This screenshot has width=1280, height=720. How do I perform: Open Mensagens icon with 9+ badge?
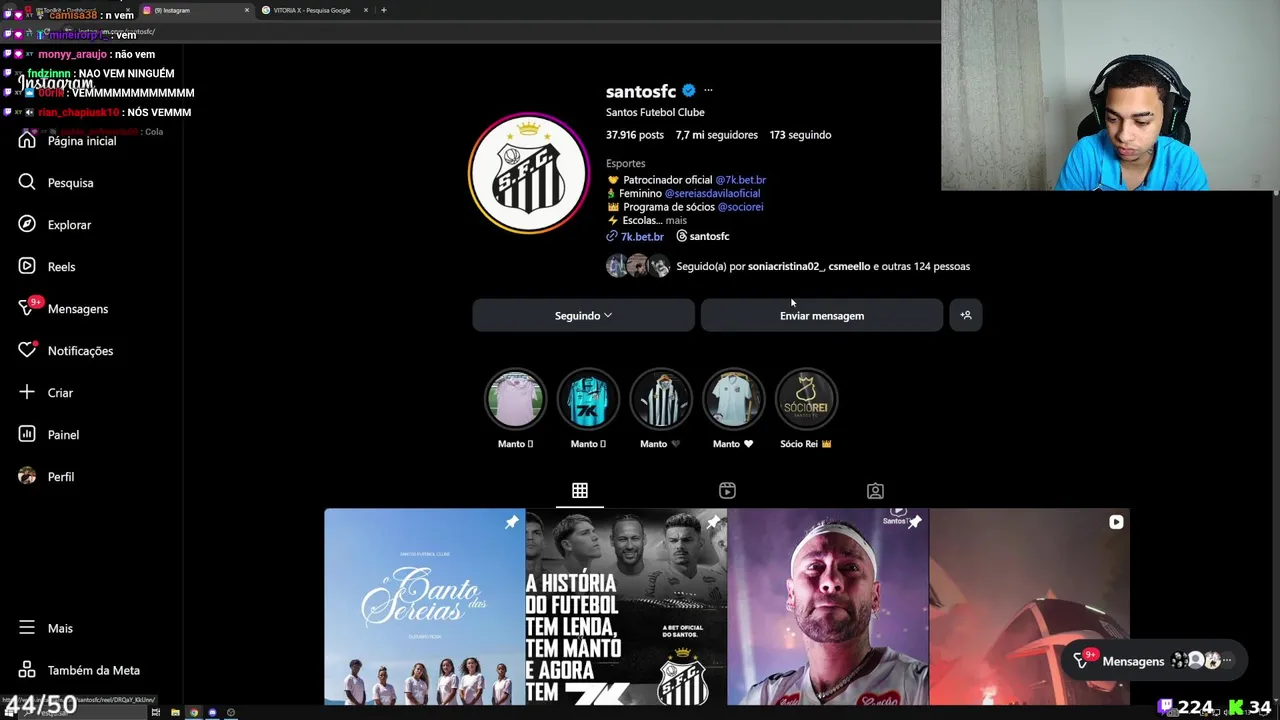[27, 308]
